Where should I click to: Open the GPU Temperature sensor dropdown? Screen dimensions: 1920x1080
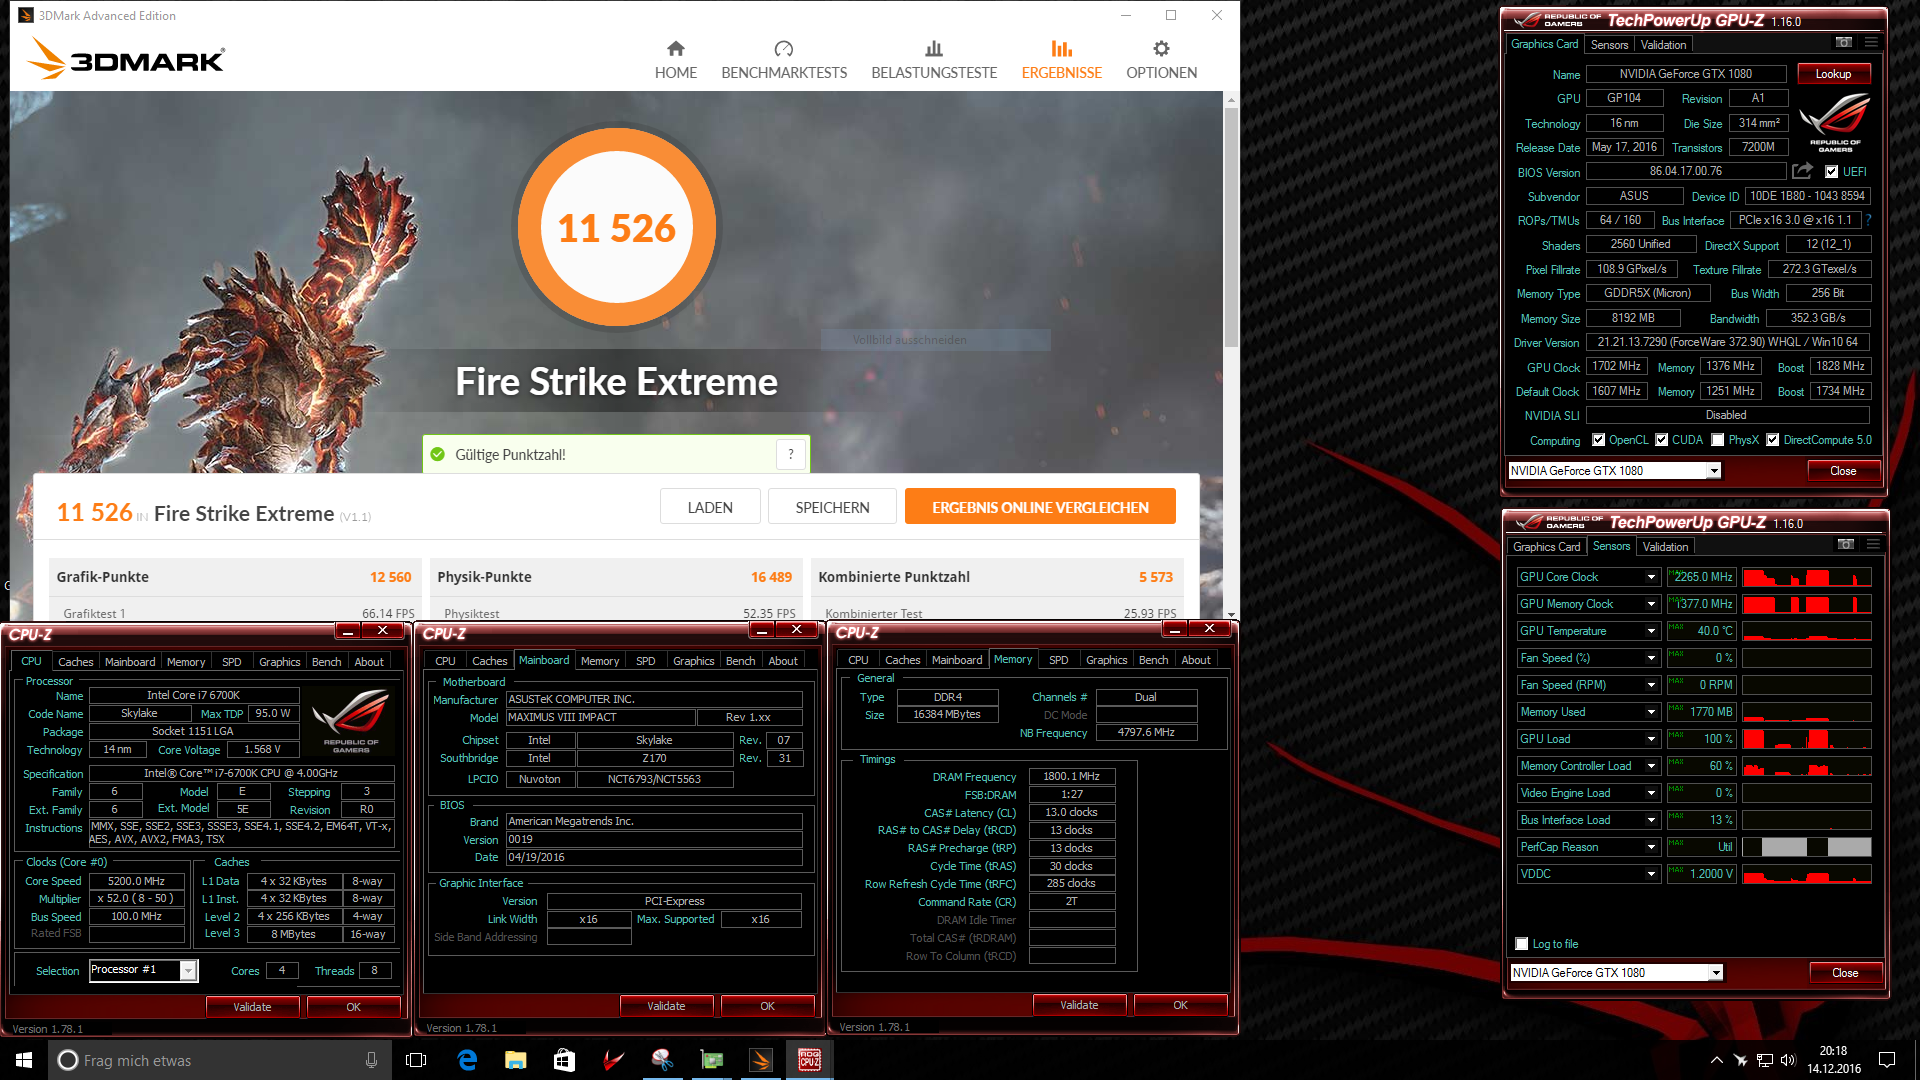[1651, 631]
